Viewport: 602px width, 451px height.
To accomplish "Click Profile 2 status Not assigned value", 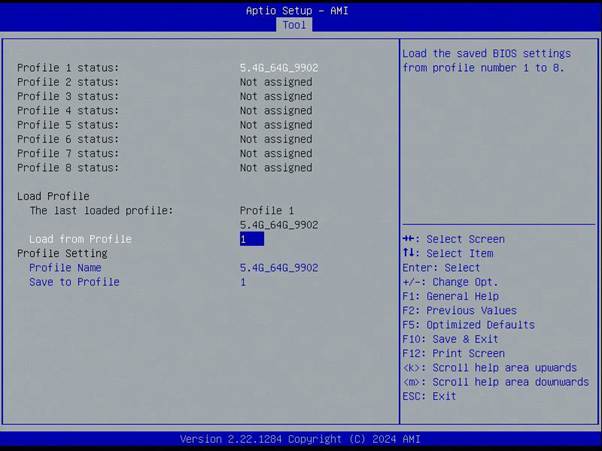I will pyautogui.click(x=276, y=82).
